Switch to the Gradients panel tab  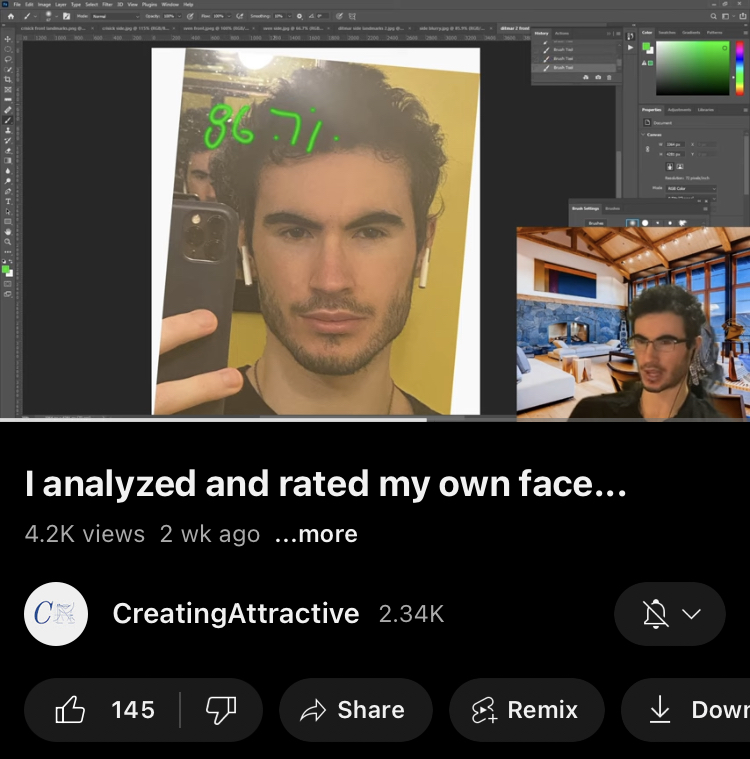(691, 33)
